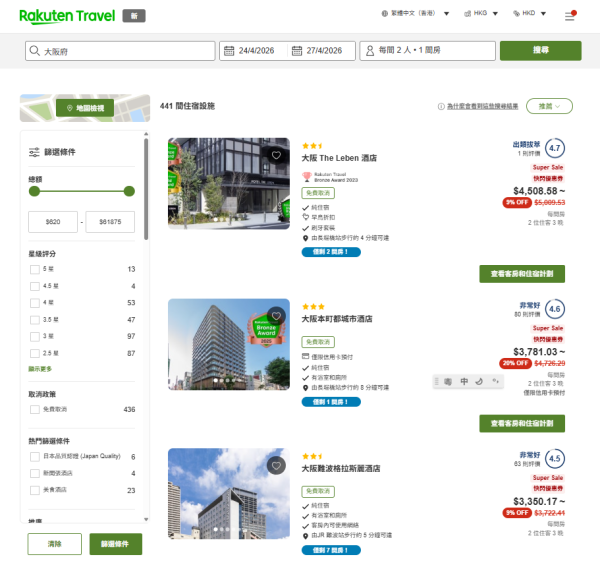Click the 大阪府 destination input field
Viewport: 600px width, 561px height.
pyautogui.click(x=120, y=51)
